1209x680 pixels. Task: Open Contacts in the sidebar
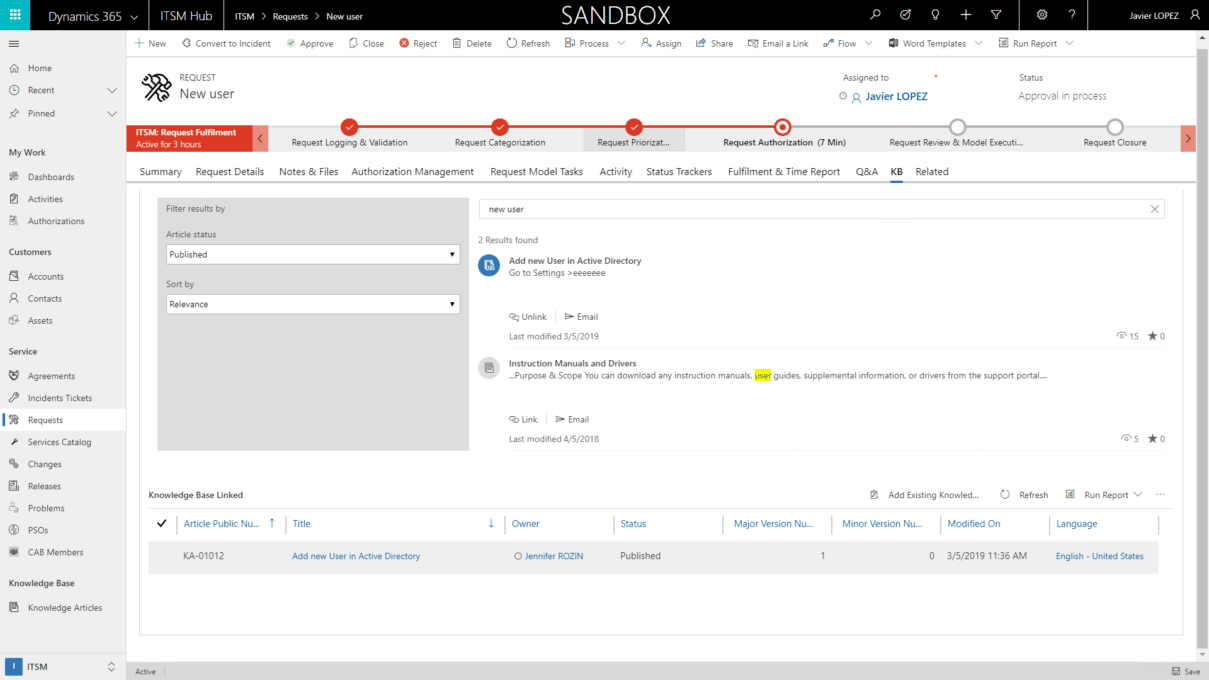pyautogui.click(x=45, y=298)
